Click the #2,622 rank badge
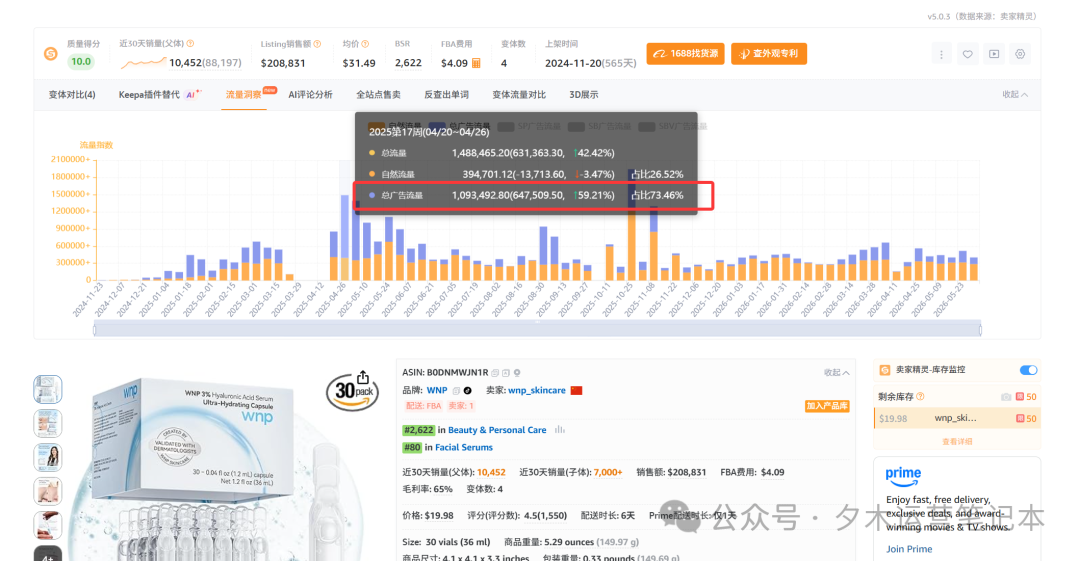Screen dimensions: 1080x561 (419, 430)
